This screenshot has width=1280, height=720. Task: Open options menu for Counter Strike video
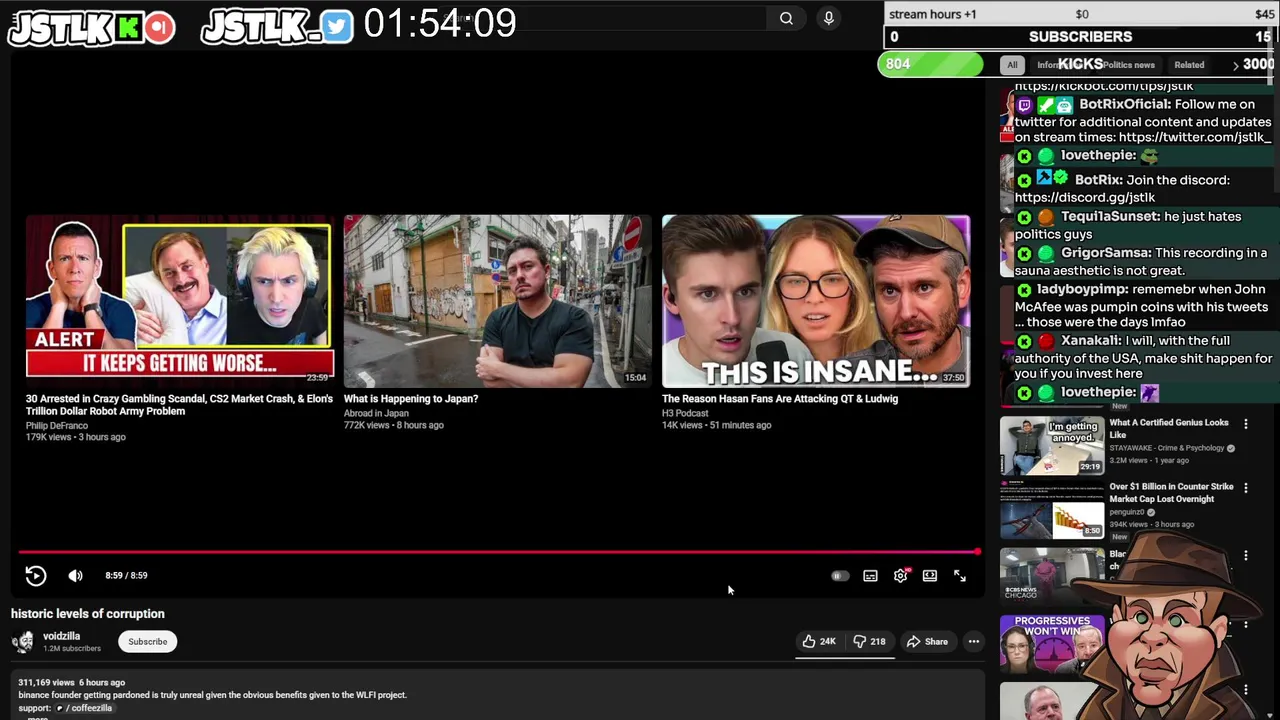point(1245,488)
